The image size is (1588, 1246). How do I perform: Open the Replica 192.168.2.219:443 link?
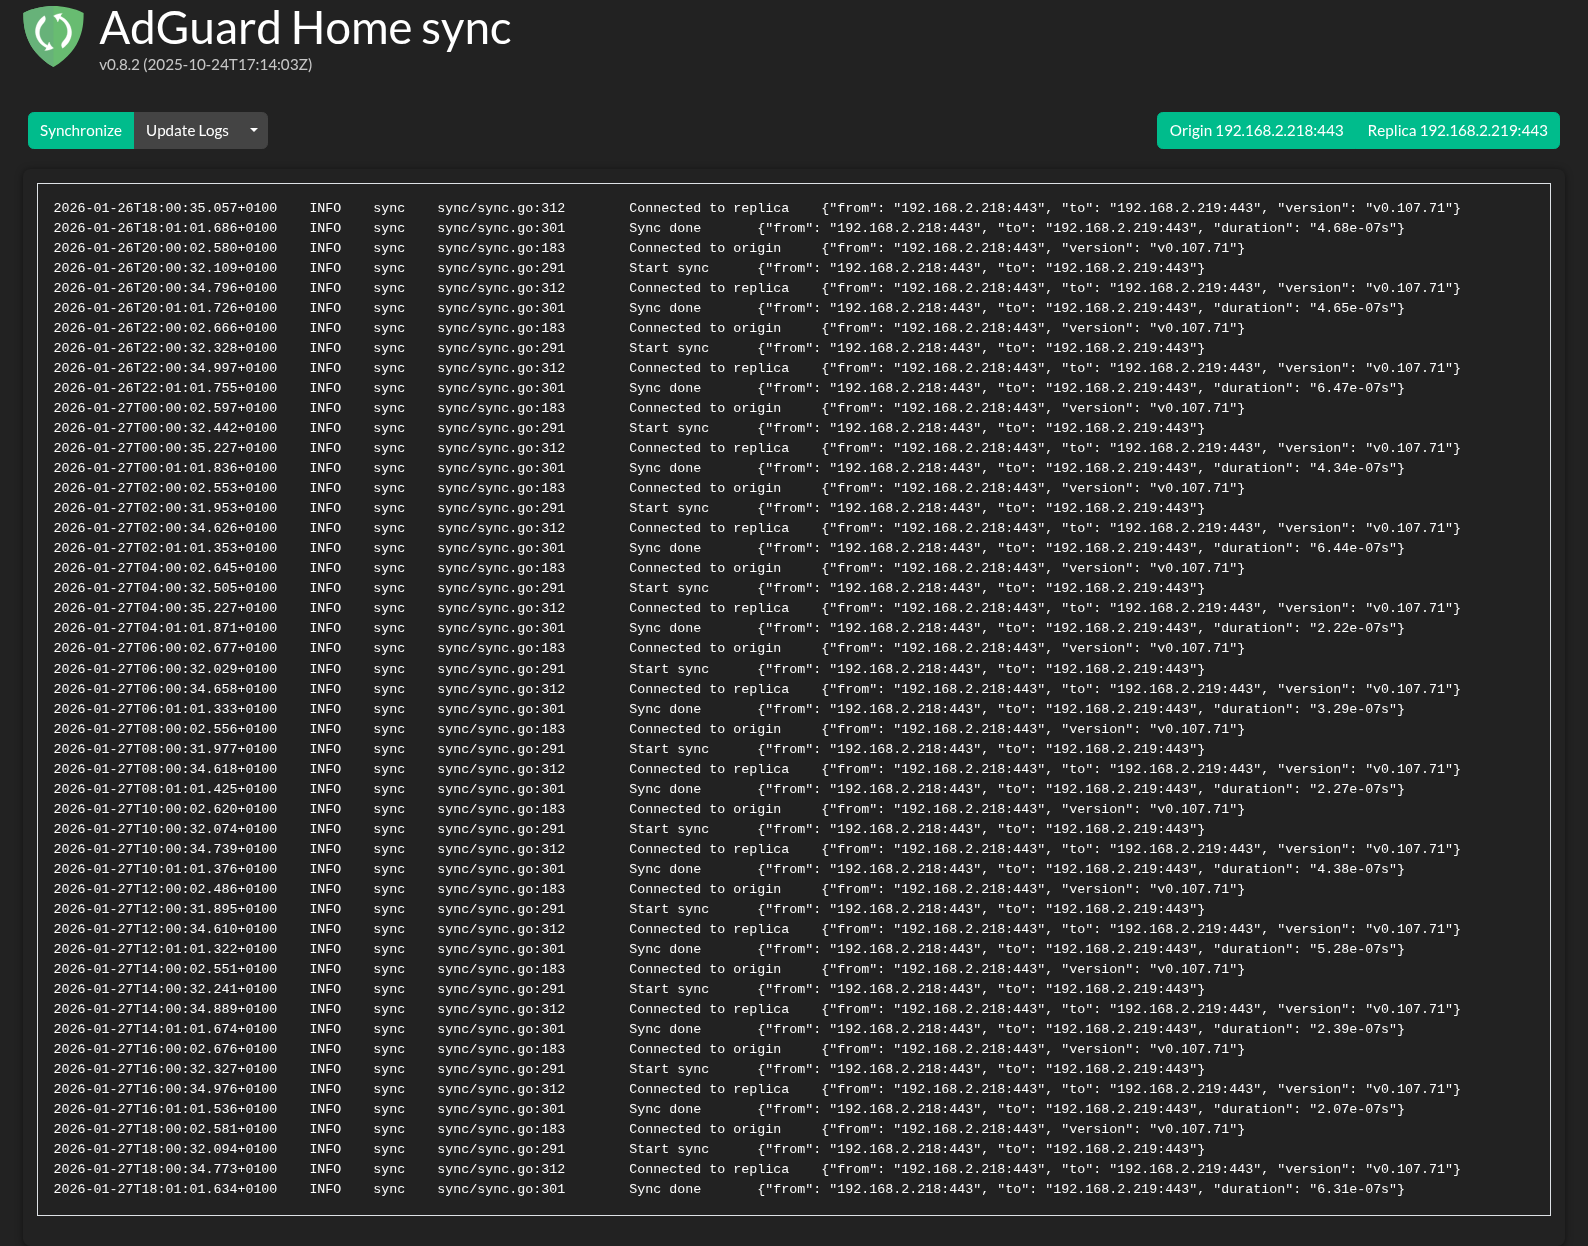(1458, 130)
